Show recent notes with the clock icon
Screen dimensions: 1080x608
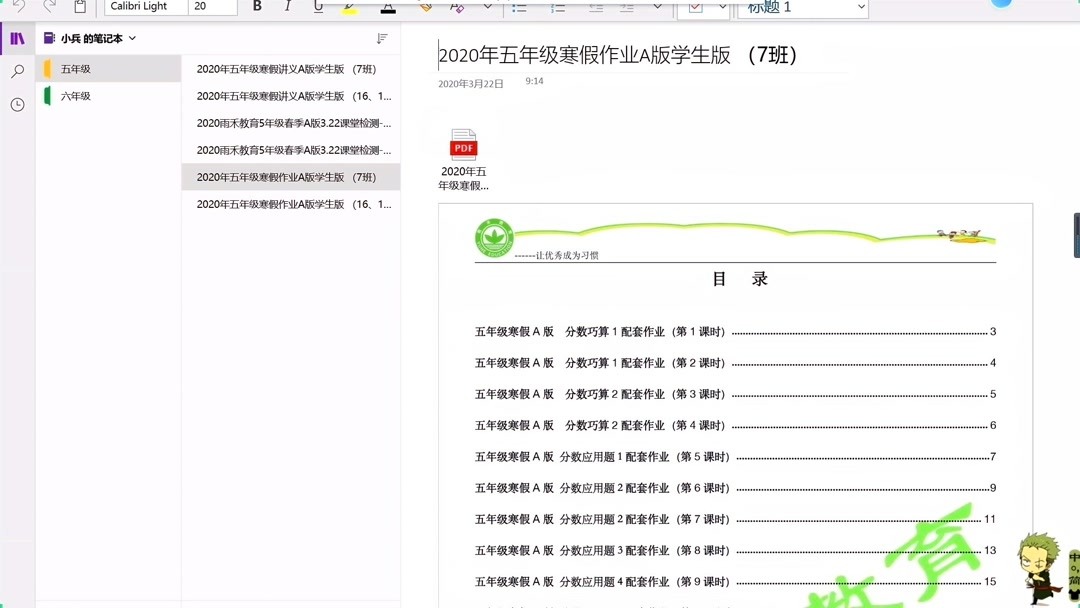(16, 103)
